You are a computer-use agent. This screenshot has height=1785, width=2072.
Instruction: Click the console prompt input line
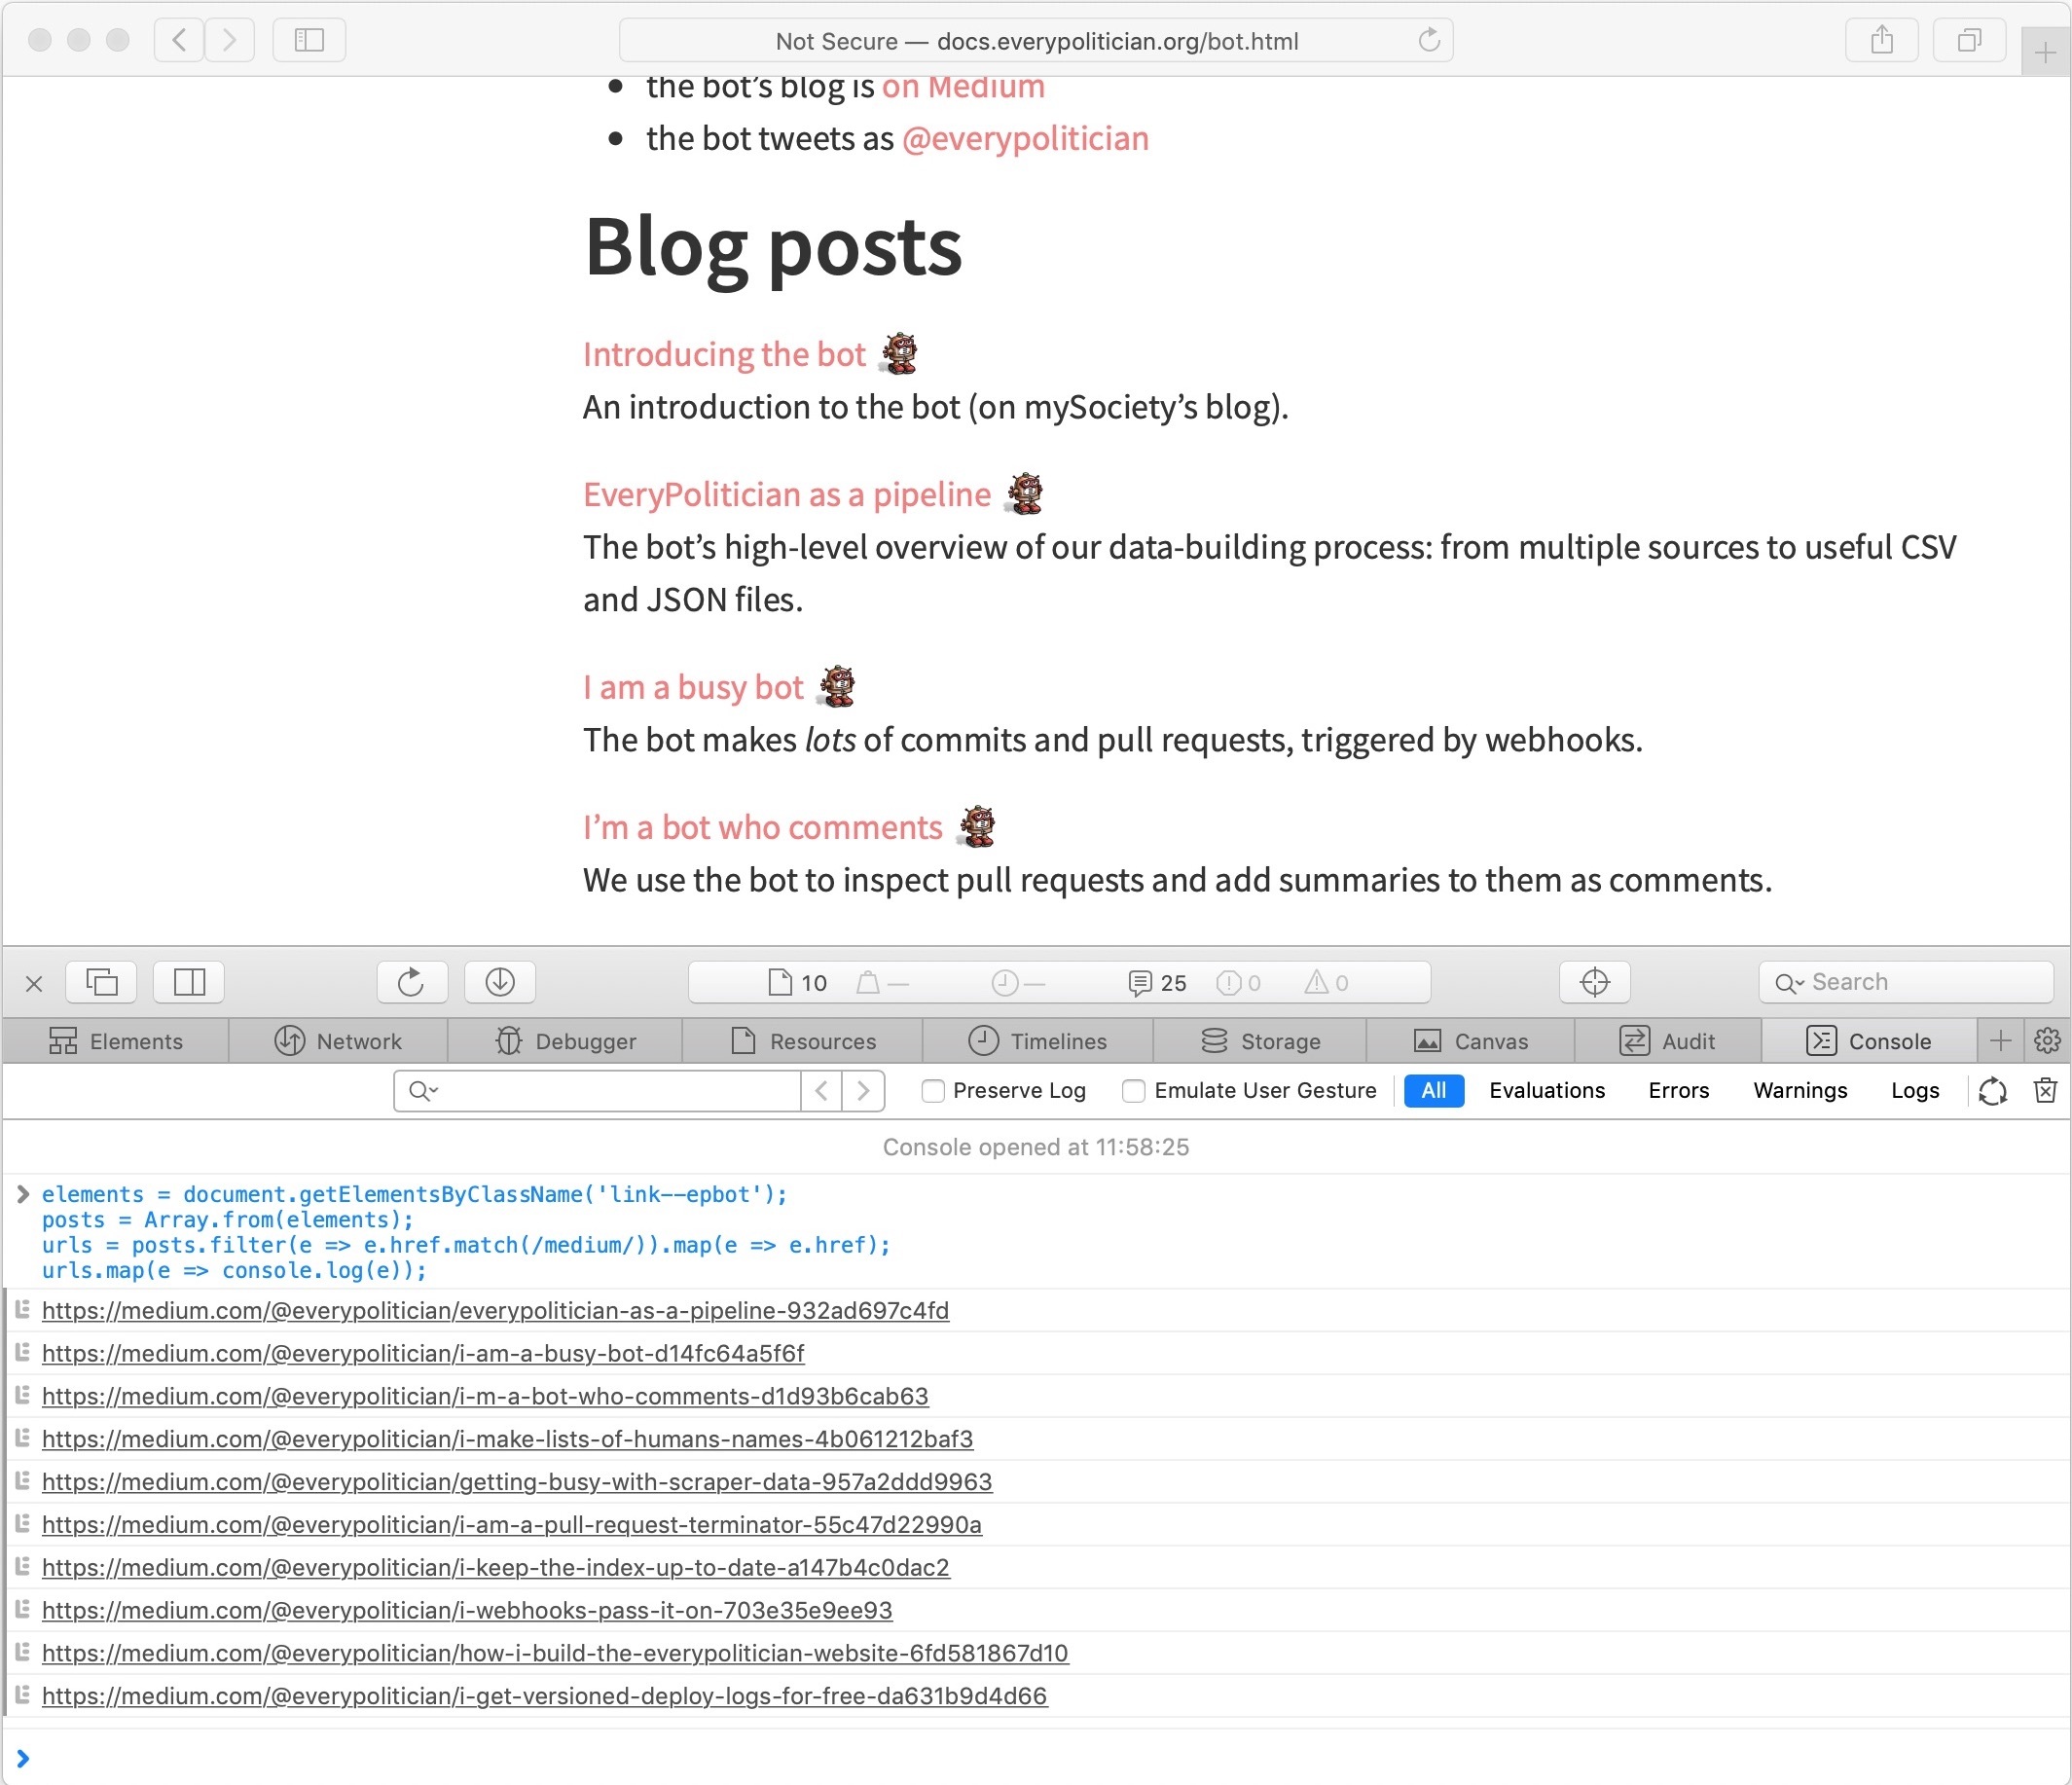[x=1036, y=1758]
